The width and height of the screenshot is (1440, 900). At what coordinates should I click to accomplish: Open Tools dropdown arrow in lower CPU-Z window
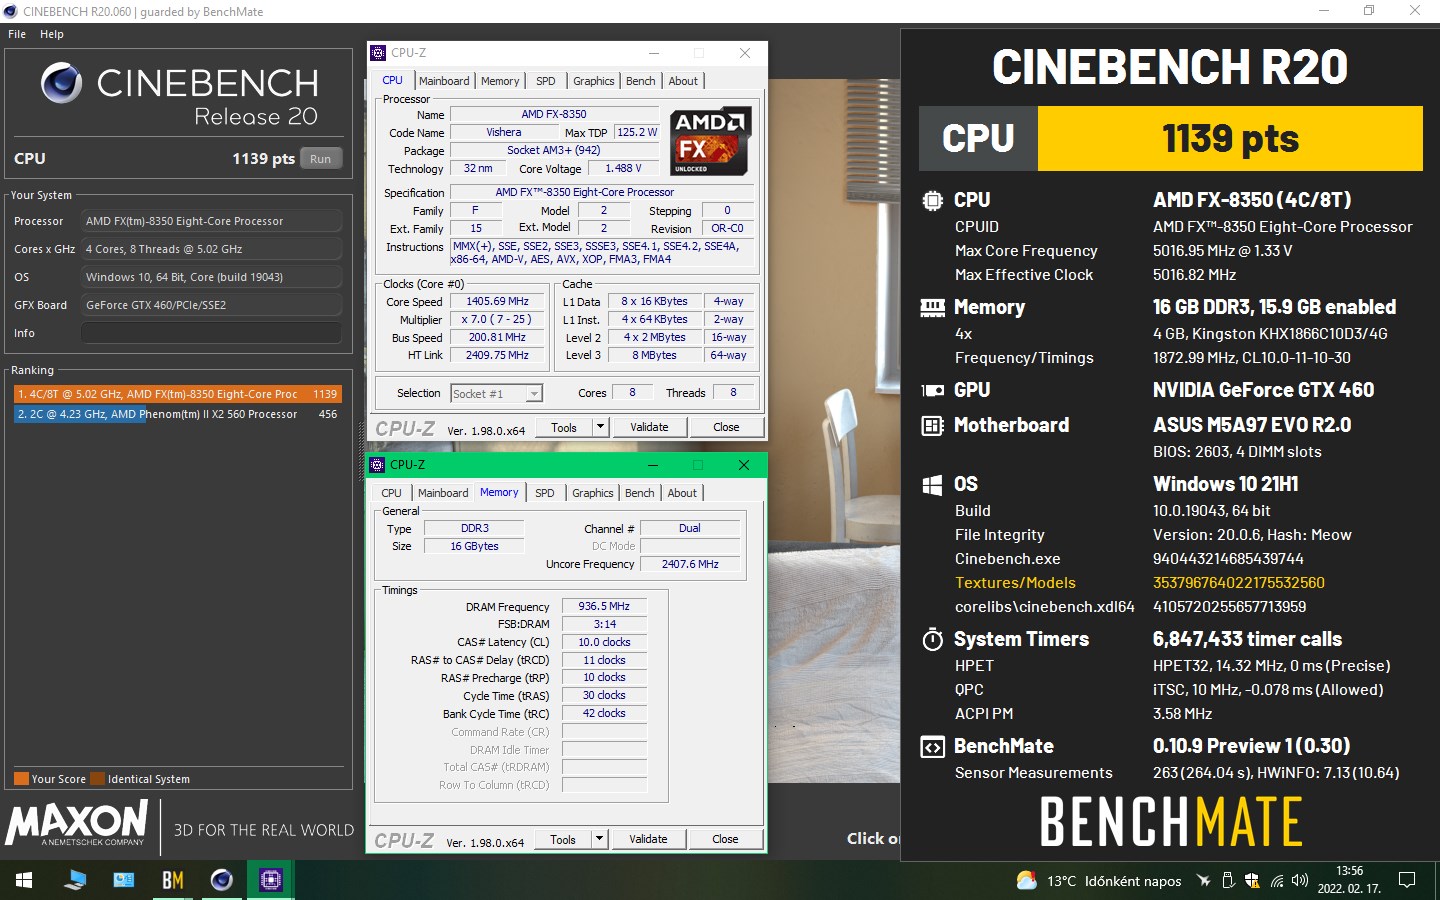pos(600,839)
